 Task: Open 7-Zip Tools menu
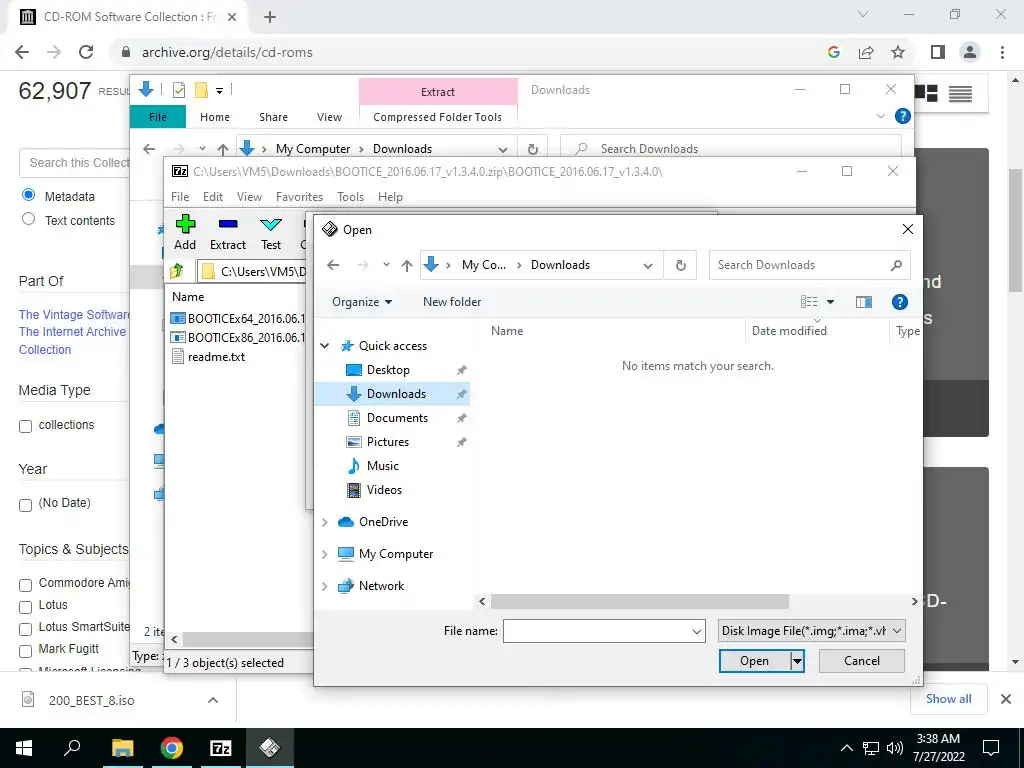pos(350,197)
